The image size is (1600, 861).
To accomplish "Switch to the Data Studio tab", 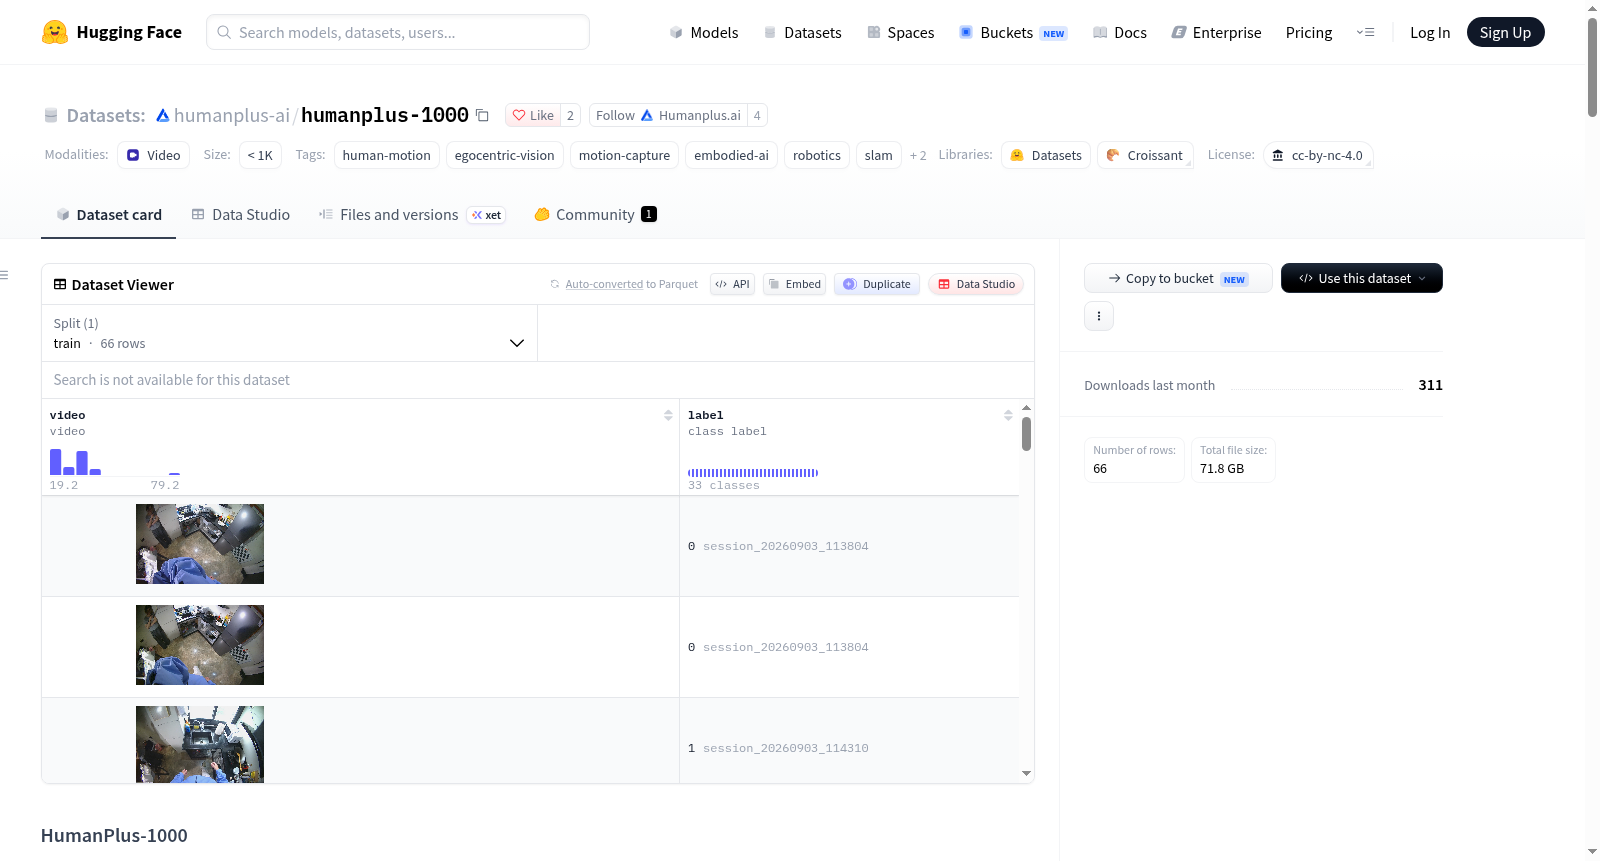I will coord(241,215).
